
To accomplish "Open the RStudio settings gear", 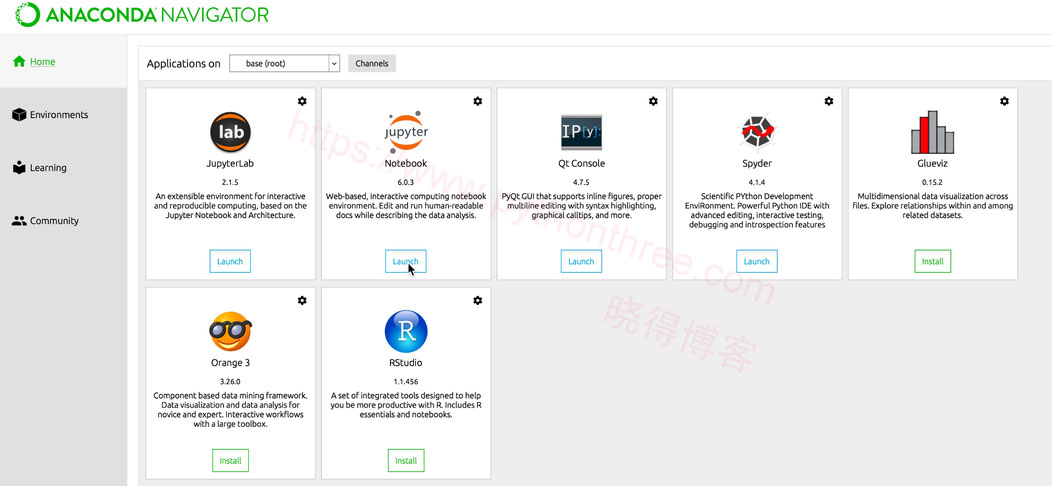I will click(x=478, y=300).
